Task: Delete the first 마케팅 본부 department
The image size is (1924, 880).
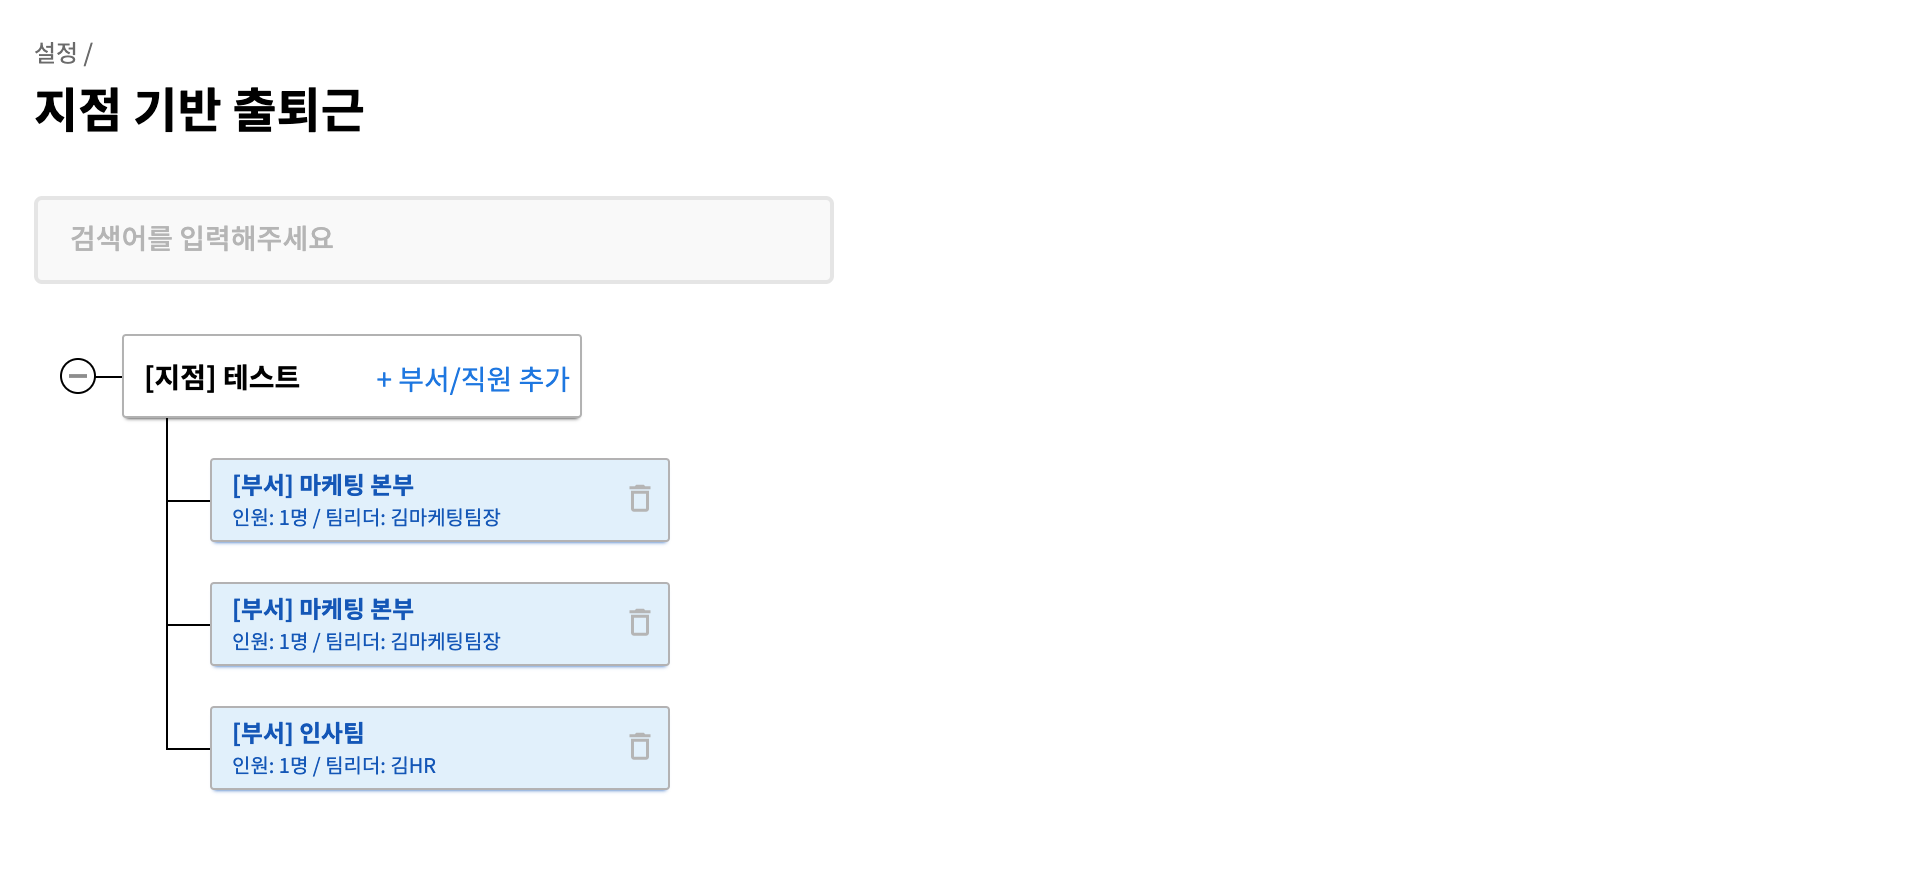Action: tap(640, 498)
